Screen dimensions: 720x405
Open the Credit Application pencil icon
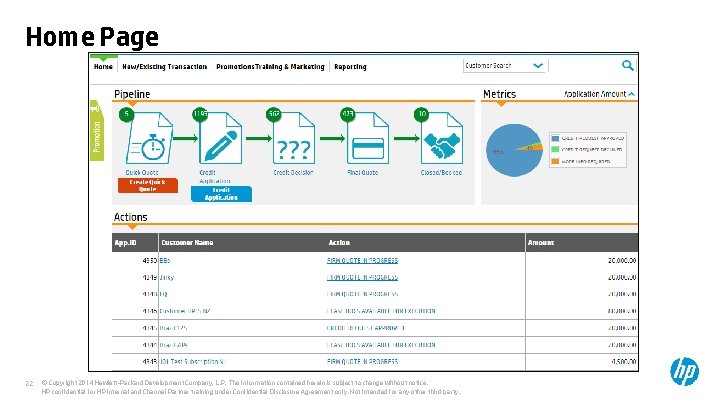pos(220,139)
